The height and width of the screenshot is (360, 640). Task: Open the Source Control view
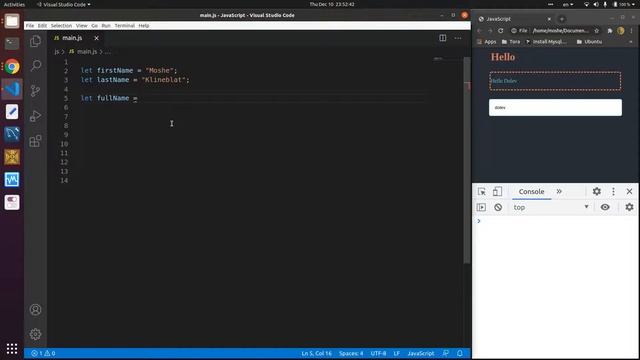point(36,91)
